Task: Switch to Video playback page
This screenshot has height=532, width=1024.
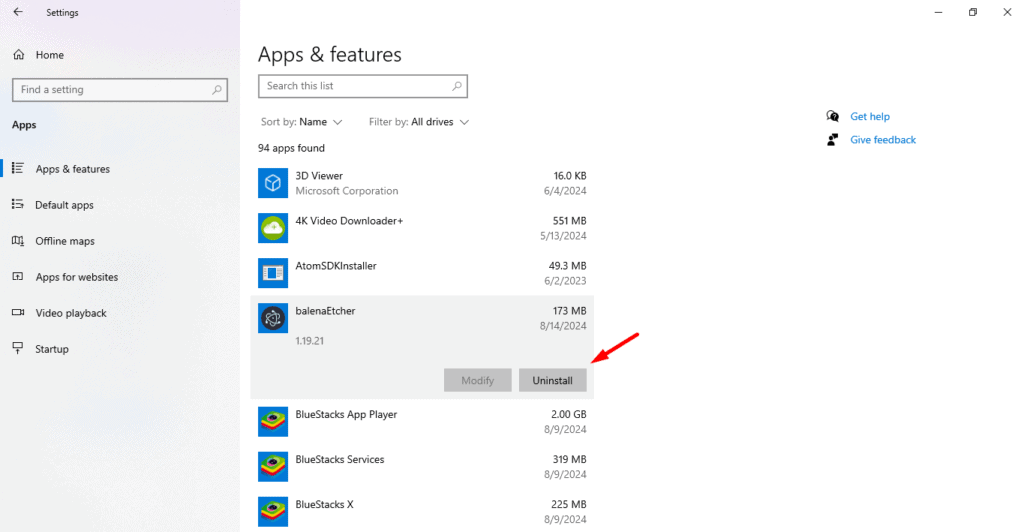Action: click(x=71, y=313)
